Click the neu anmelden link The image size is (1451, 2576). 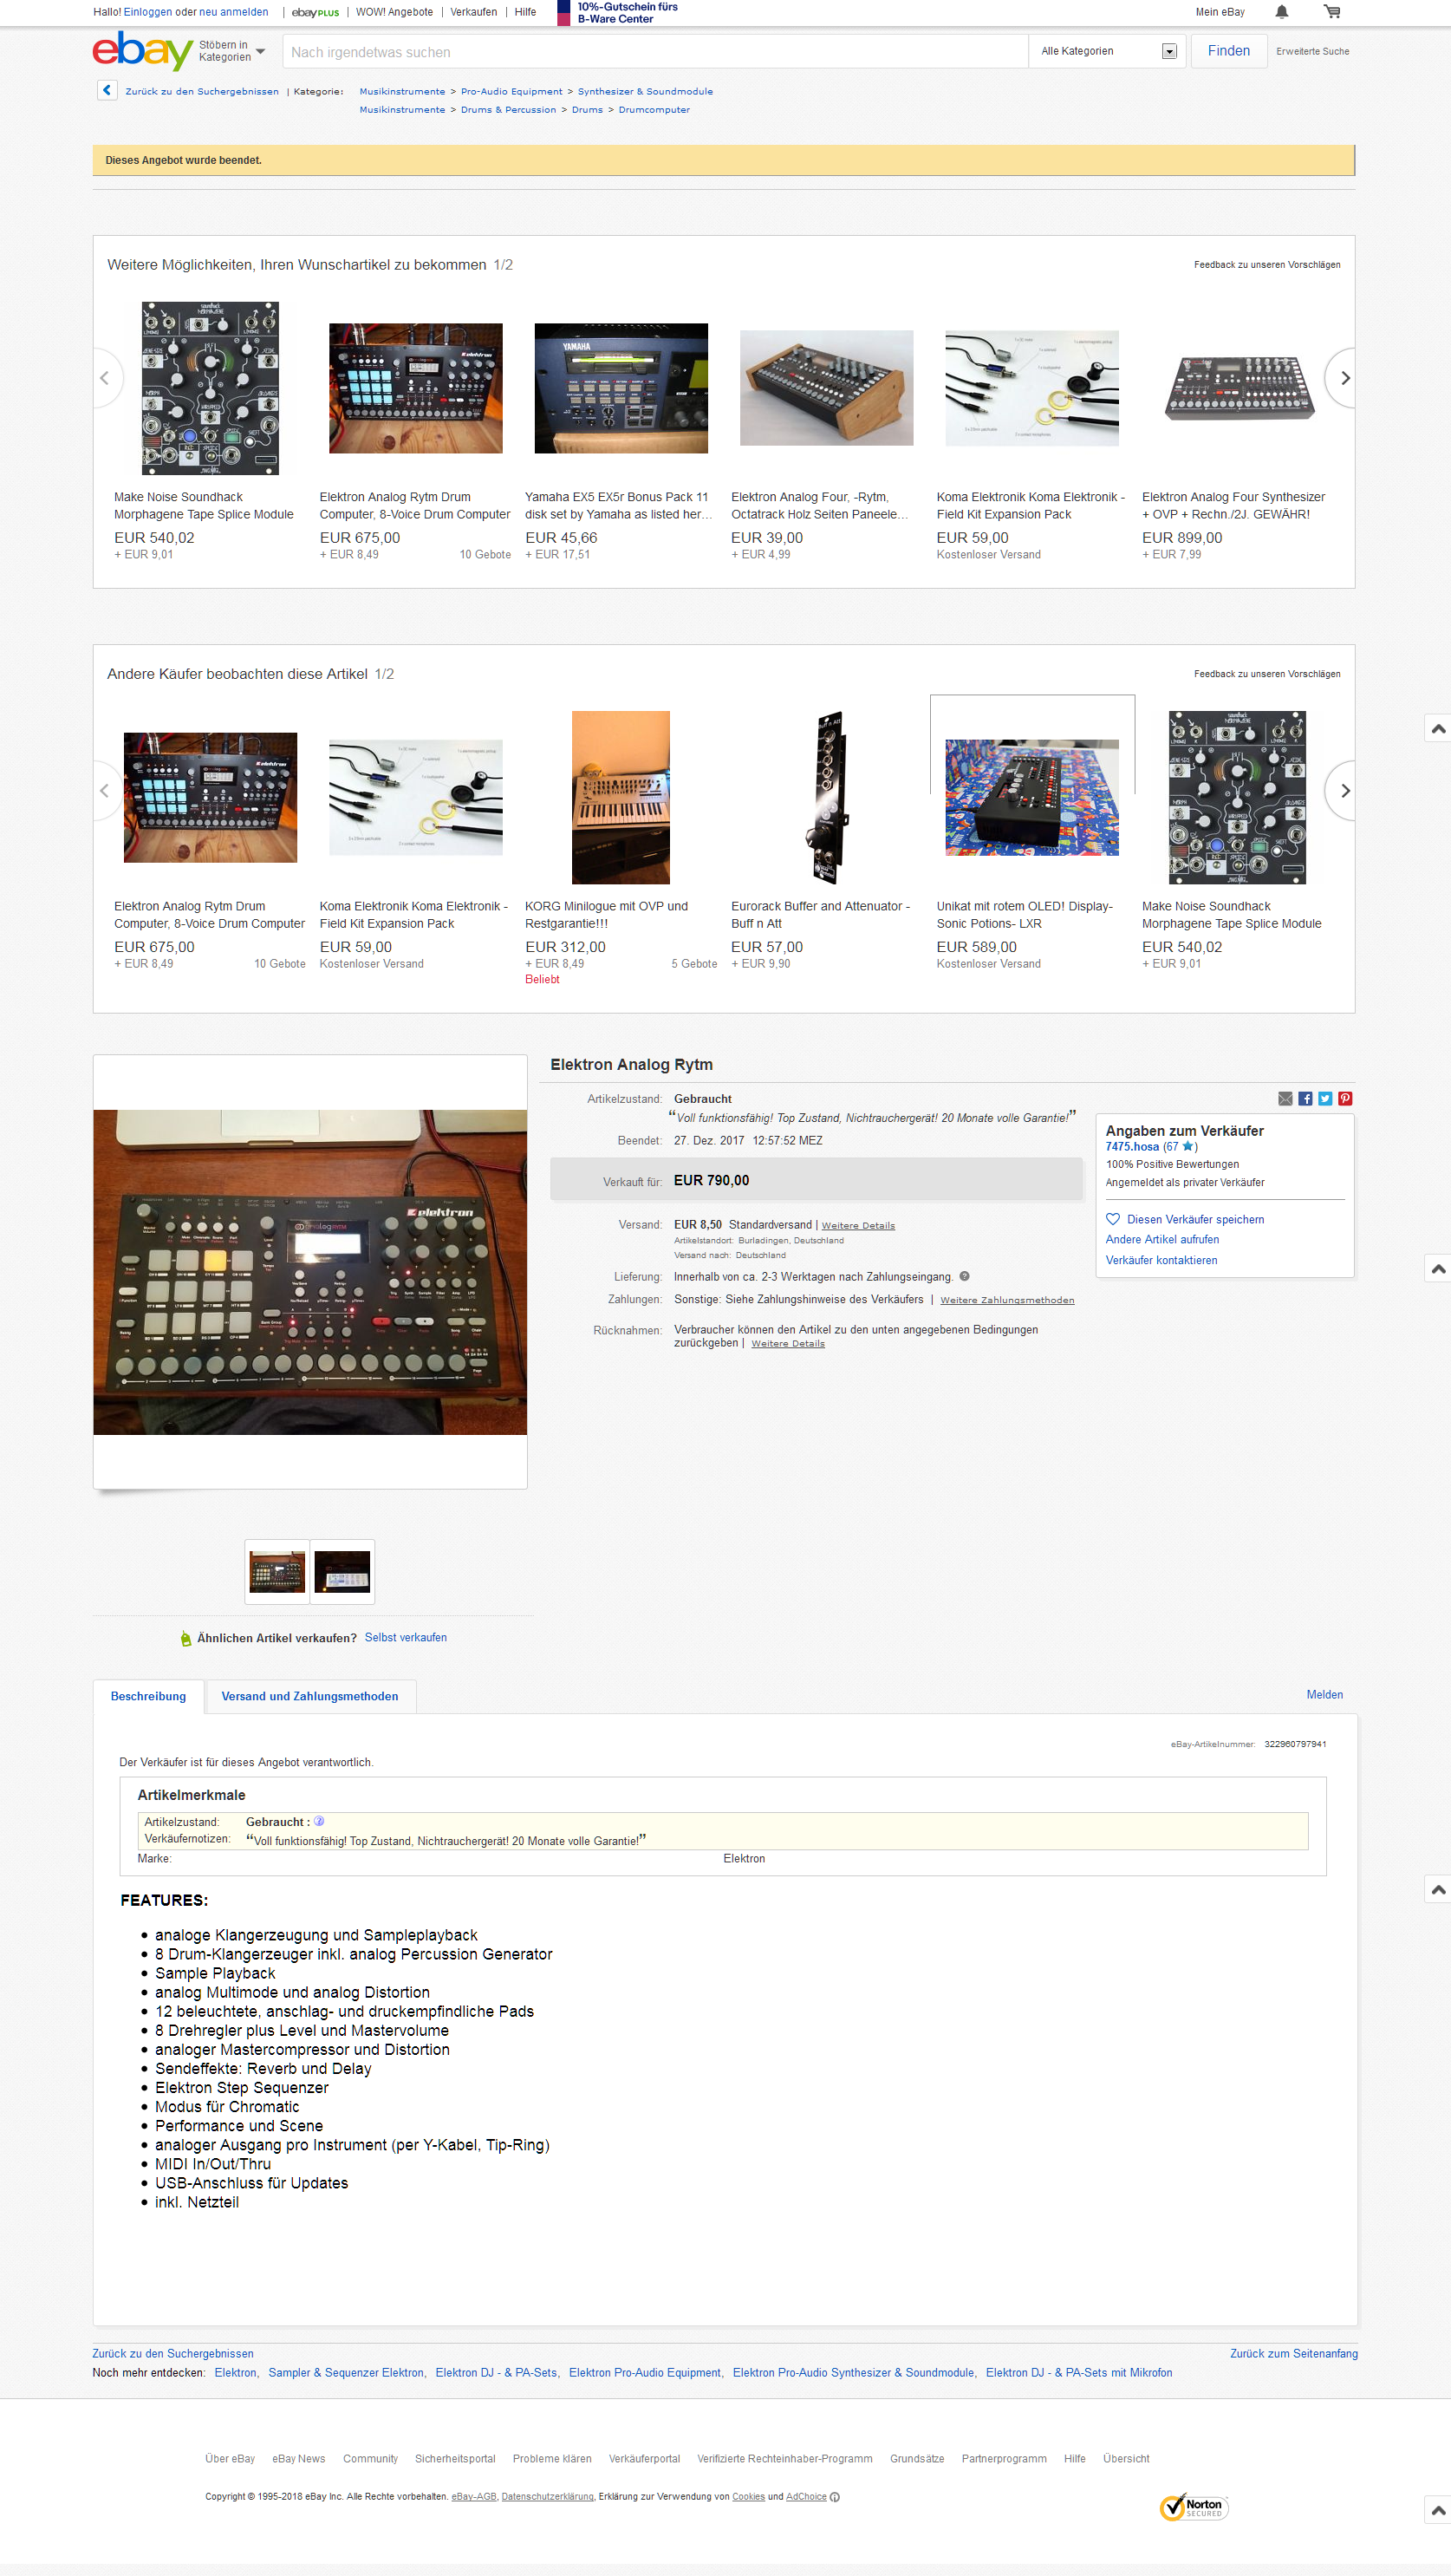click(x=234, y=12)
